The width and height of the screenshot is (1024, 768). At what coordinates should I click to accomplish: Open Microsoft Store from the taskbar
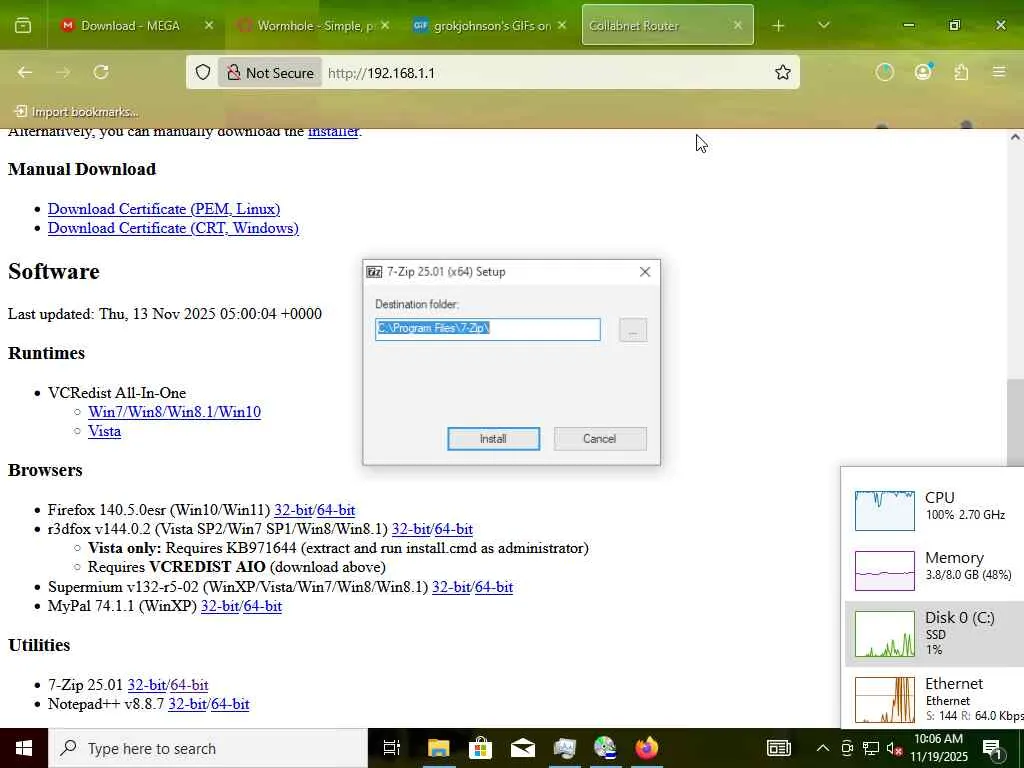tap(481, 748)
